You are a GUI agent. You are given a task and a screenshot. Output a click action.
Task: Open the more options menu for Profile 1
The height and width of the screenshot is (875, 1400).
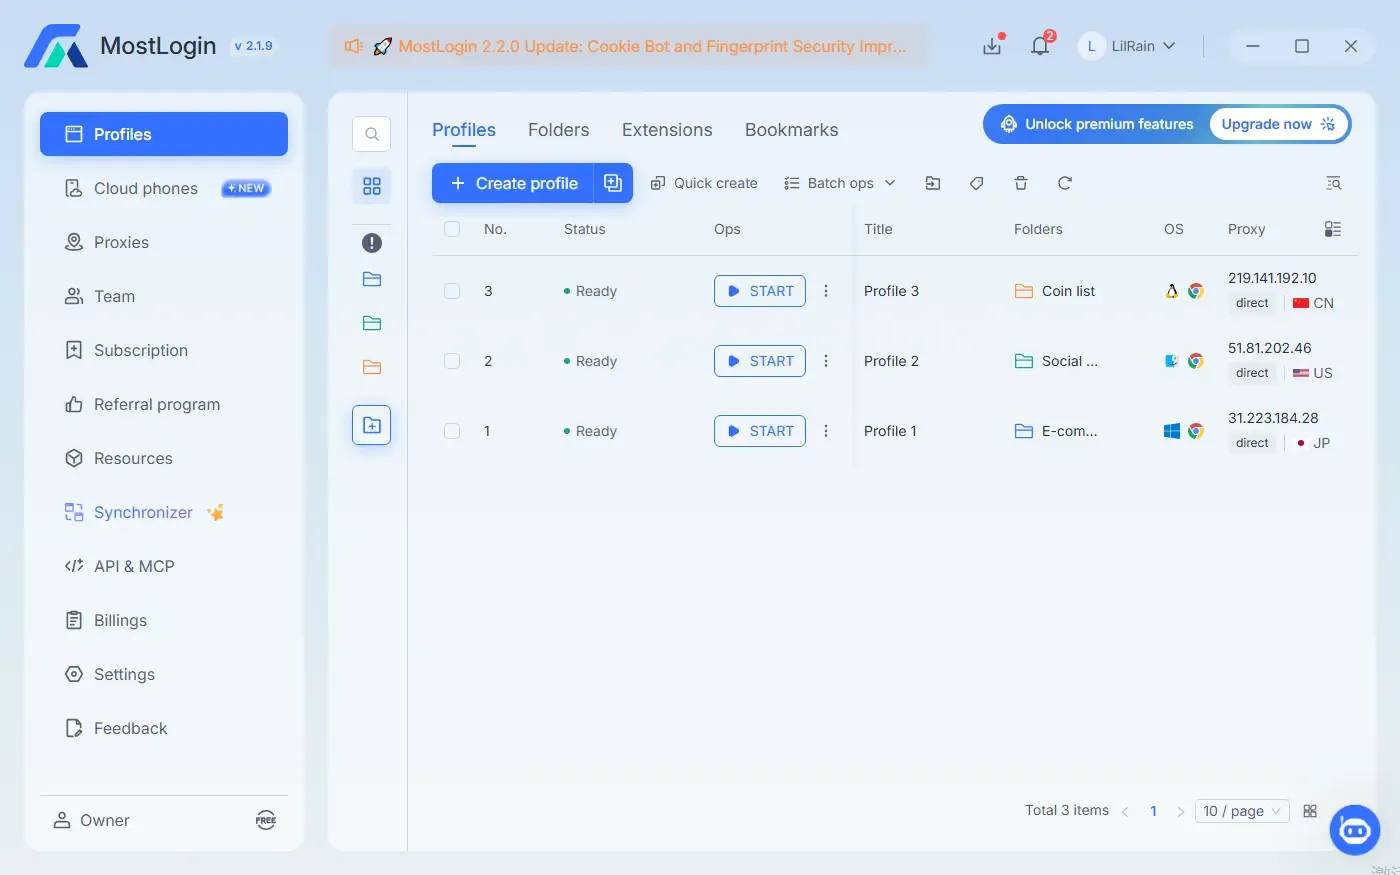[826, 431]
